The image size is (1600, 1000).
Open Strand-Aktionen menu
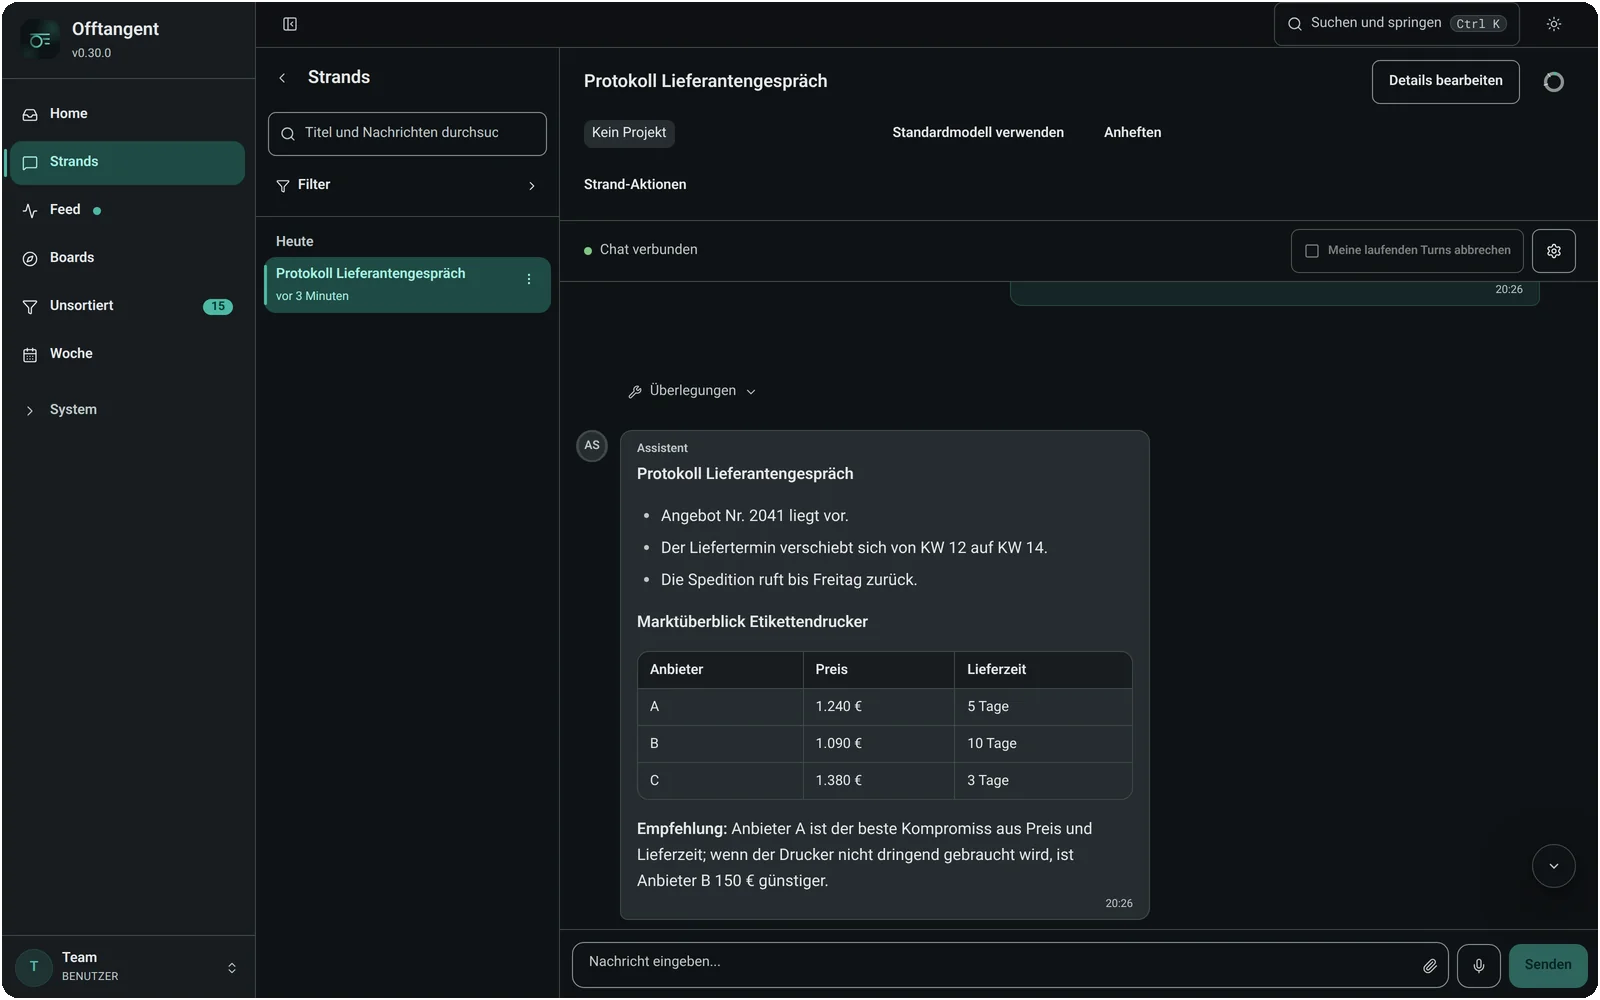pyautogui.click(x=635, y=185)
